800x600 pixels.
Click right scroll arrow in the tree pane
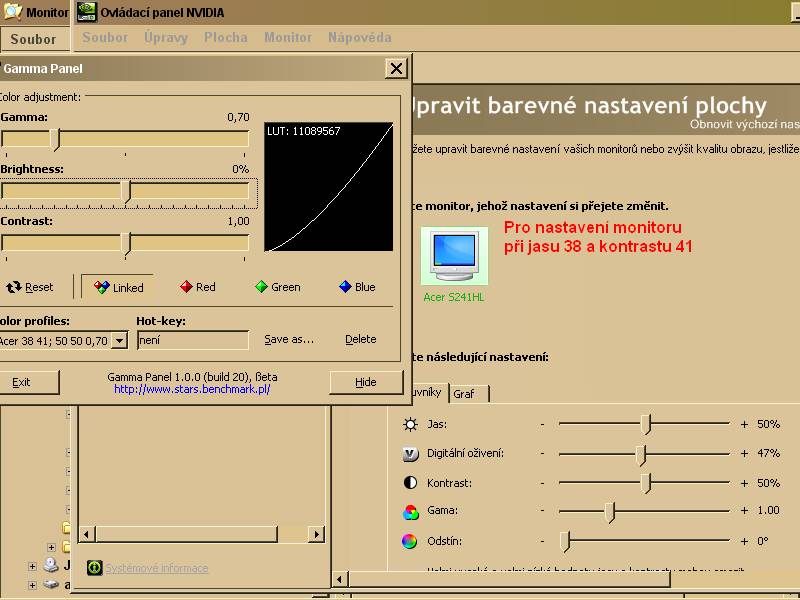click(317, 535)
